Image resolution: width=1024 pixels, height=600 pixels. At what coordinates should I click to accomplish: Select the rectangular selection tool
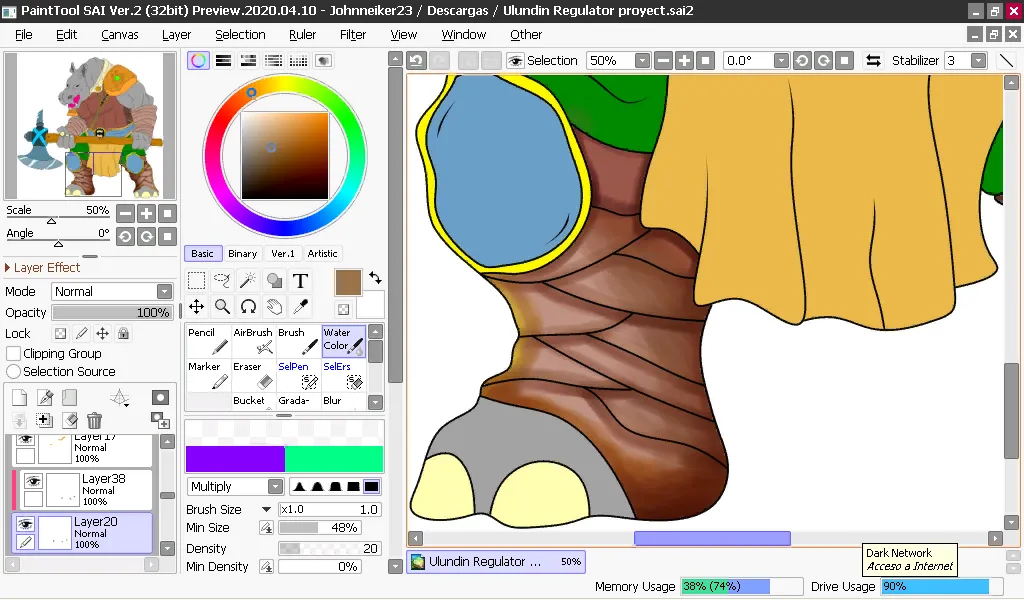196,281
